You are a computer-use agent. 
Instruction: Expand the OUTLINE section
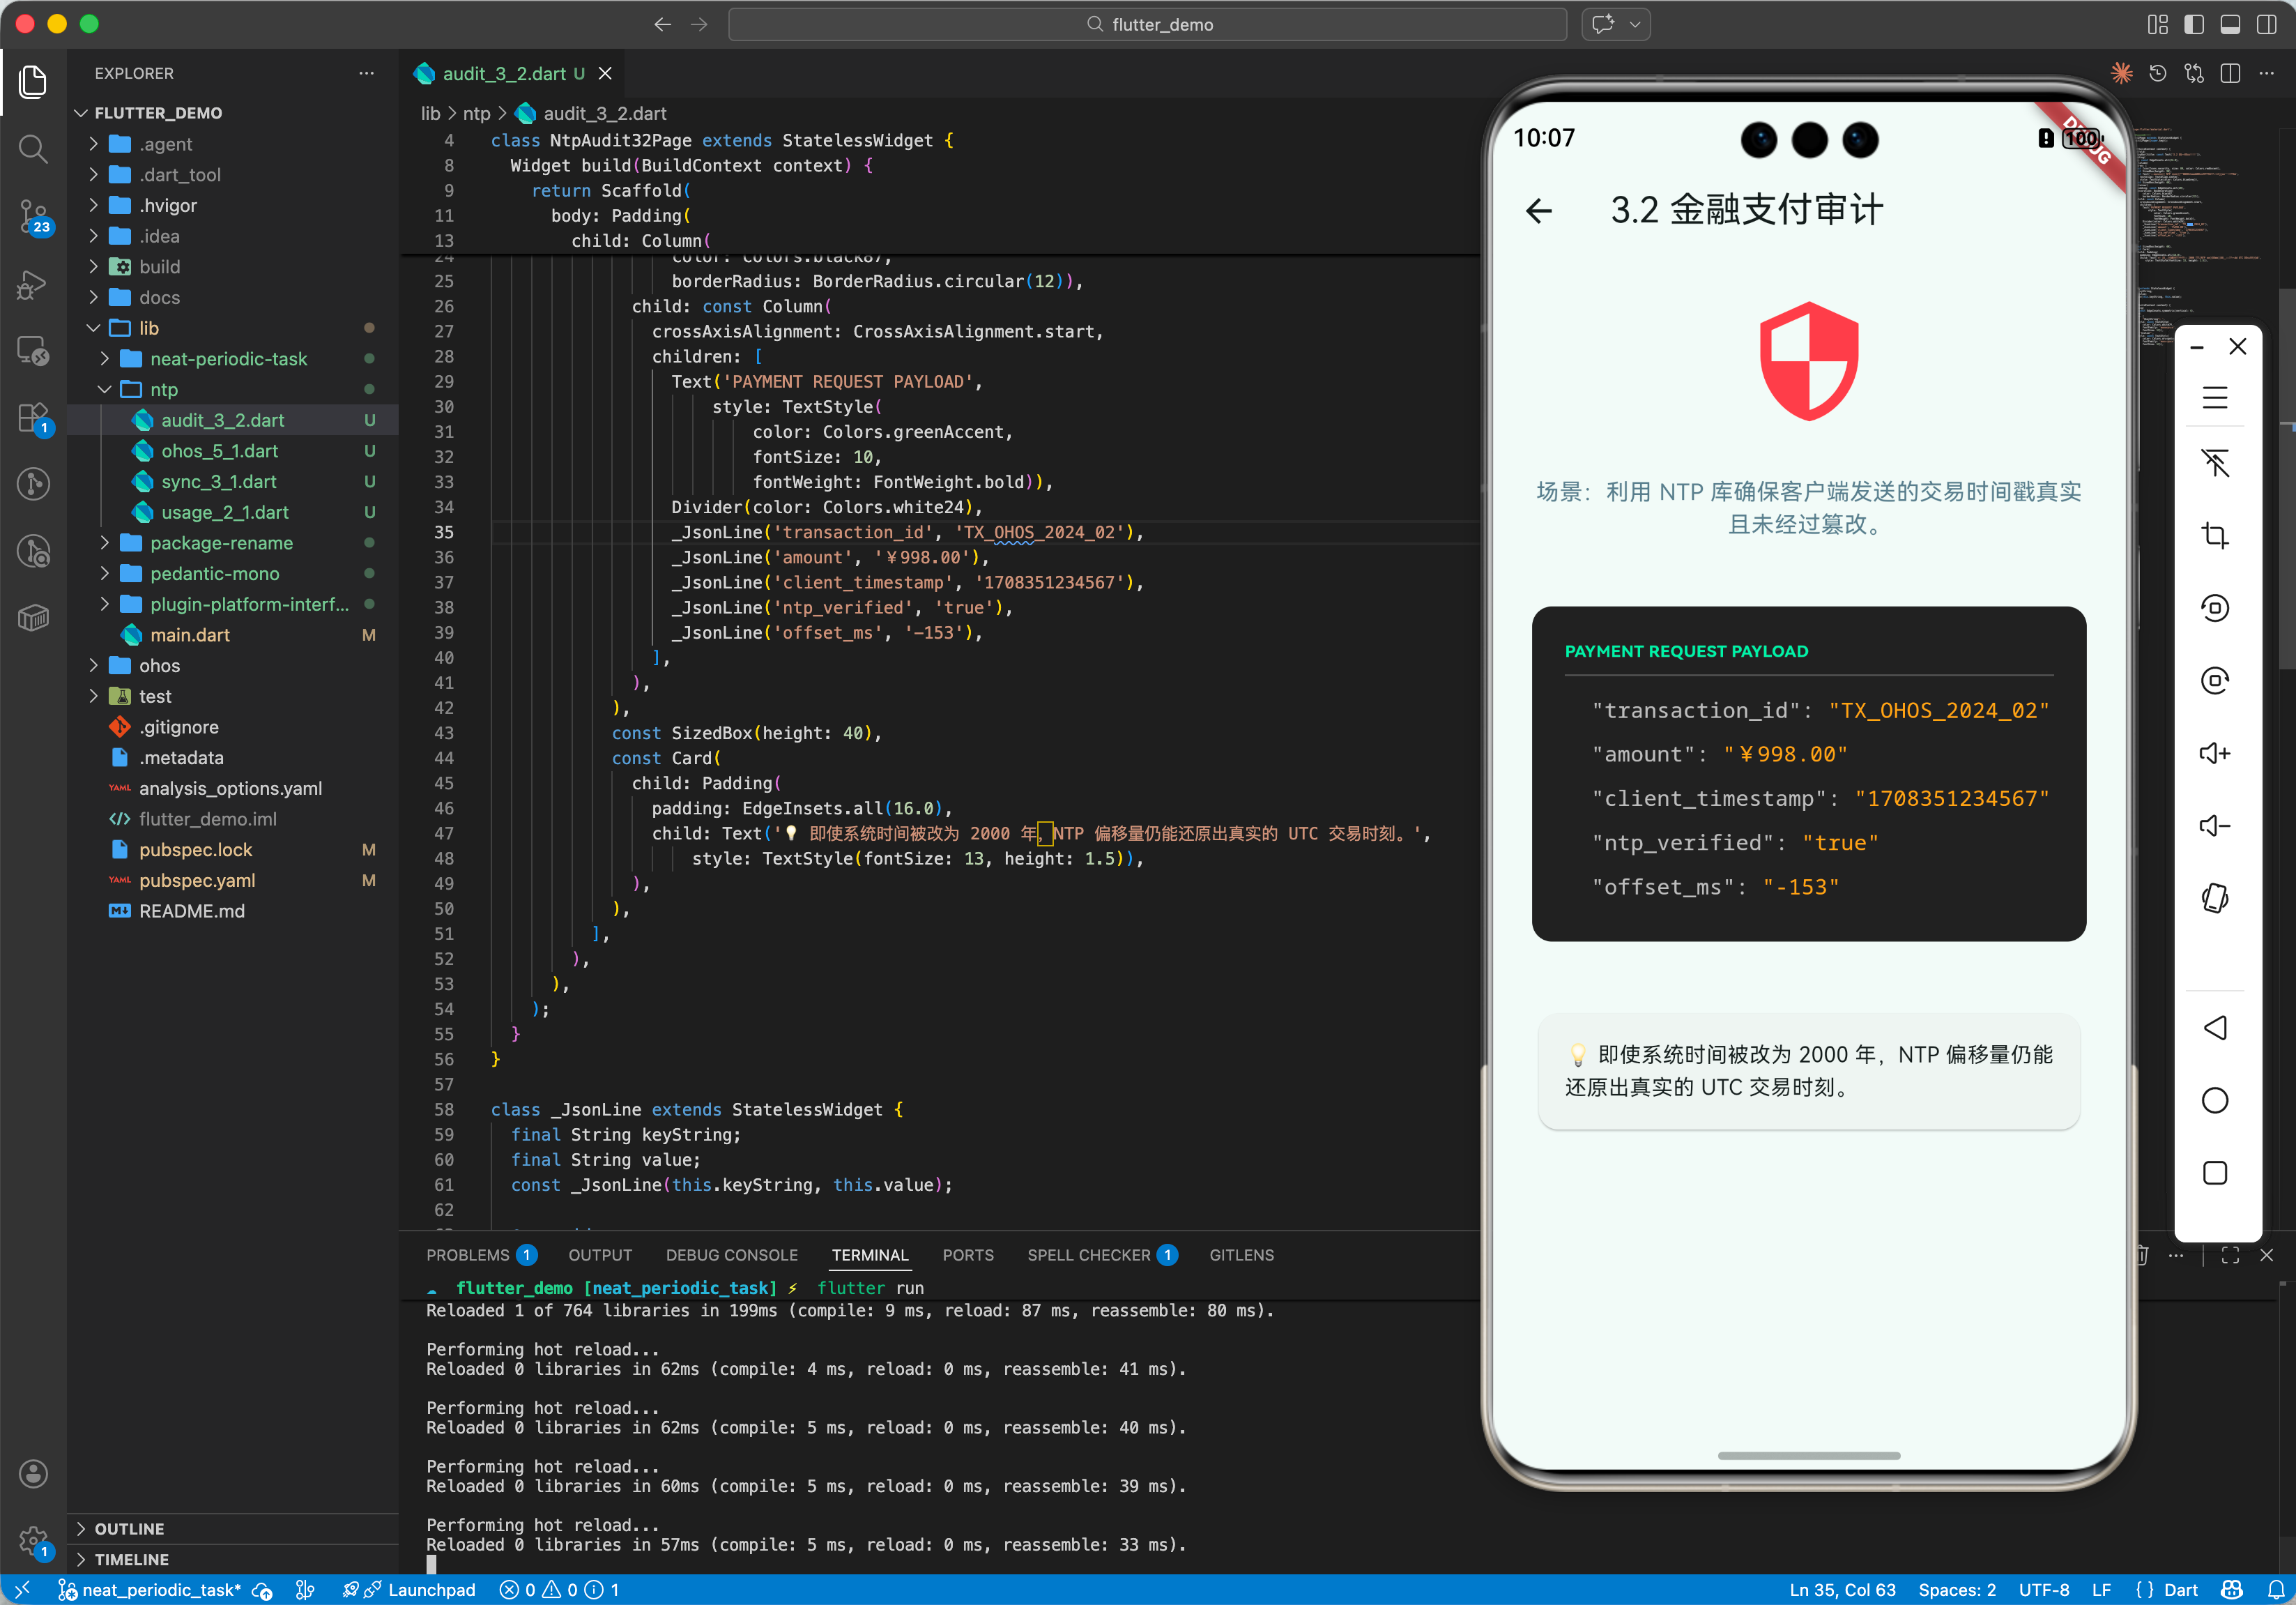[129, 1528]
